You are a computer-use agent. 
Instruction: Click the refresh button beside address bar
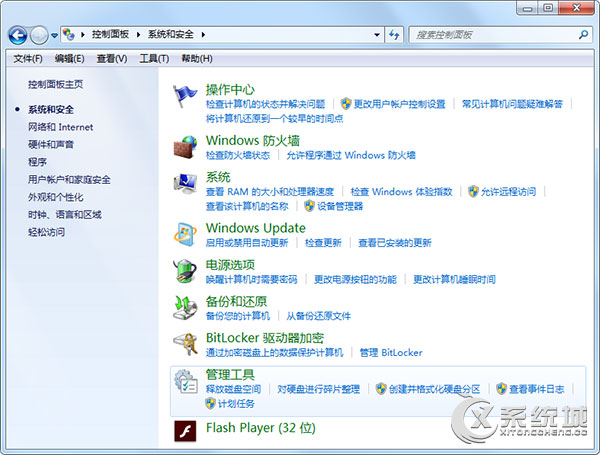point(394,35)
